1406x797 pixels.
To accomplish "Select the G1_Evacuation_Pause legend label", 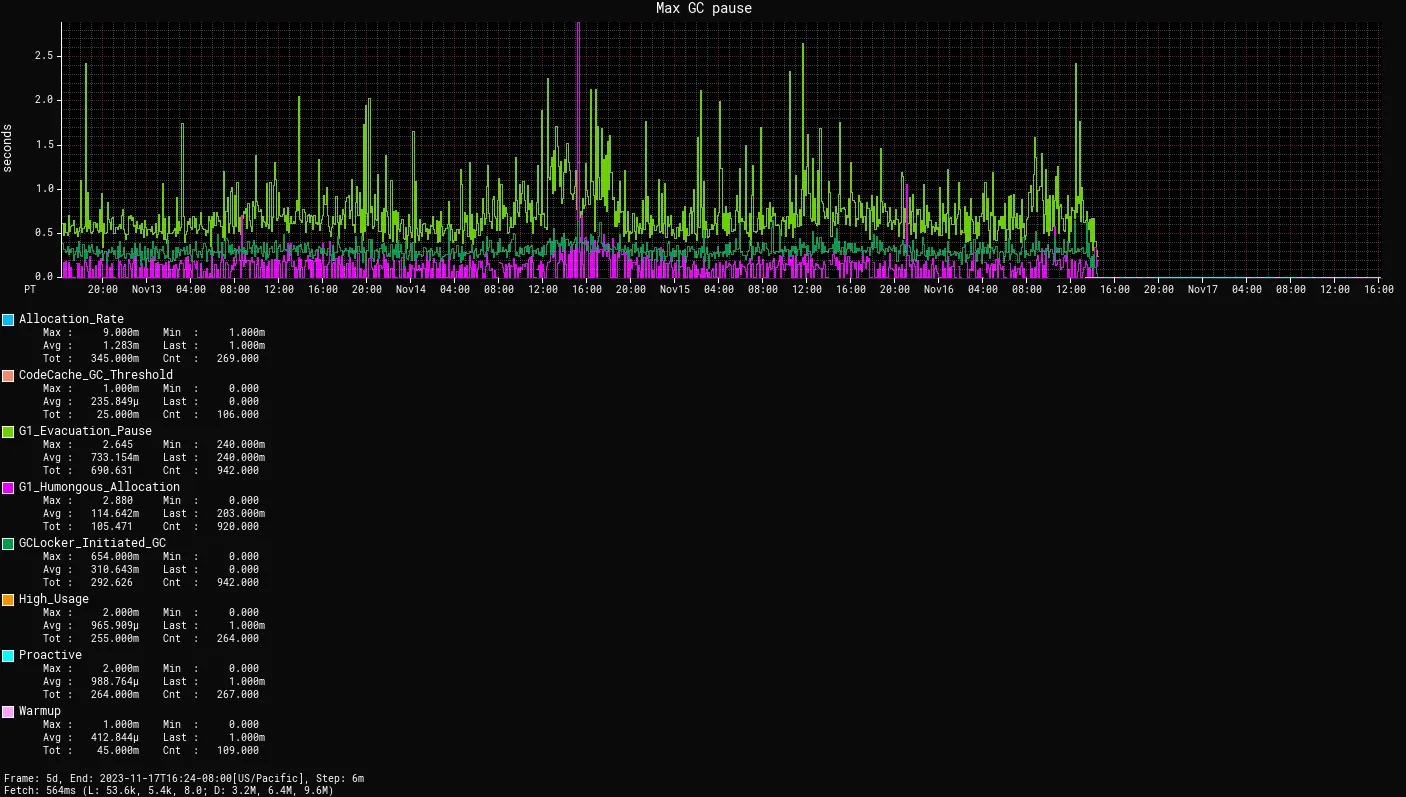I will pyautogui.click(x=86, y=431).
